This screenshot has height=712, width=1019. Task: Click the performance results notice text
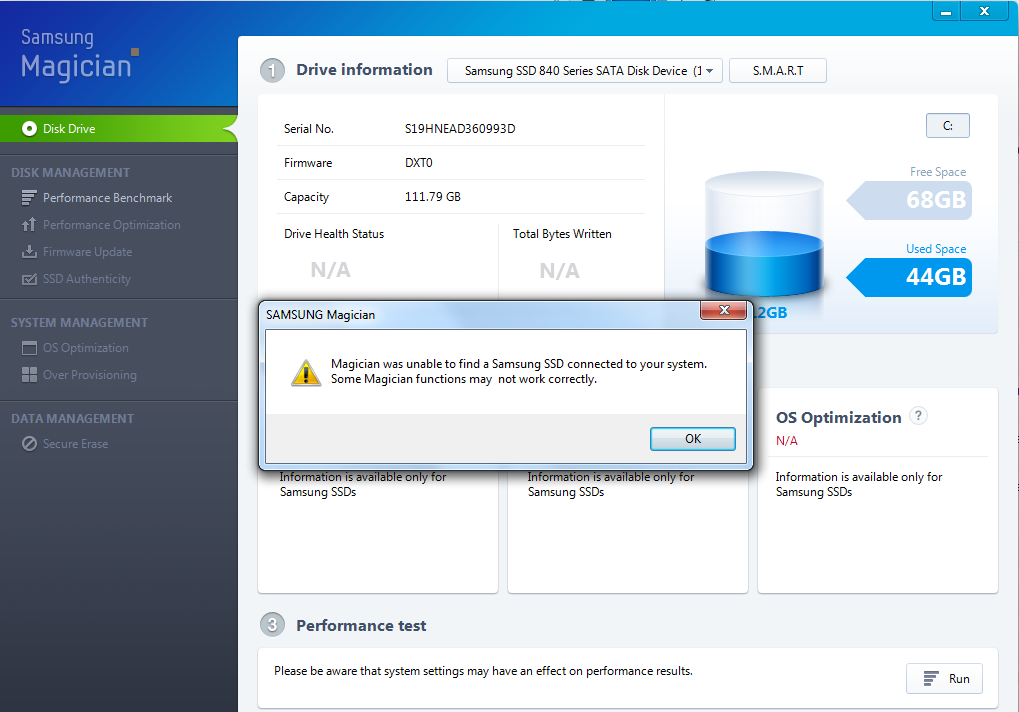click(484, 671)
